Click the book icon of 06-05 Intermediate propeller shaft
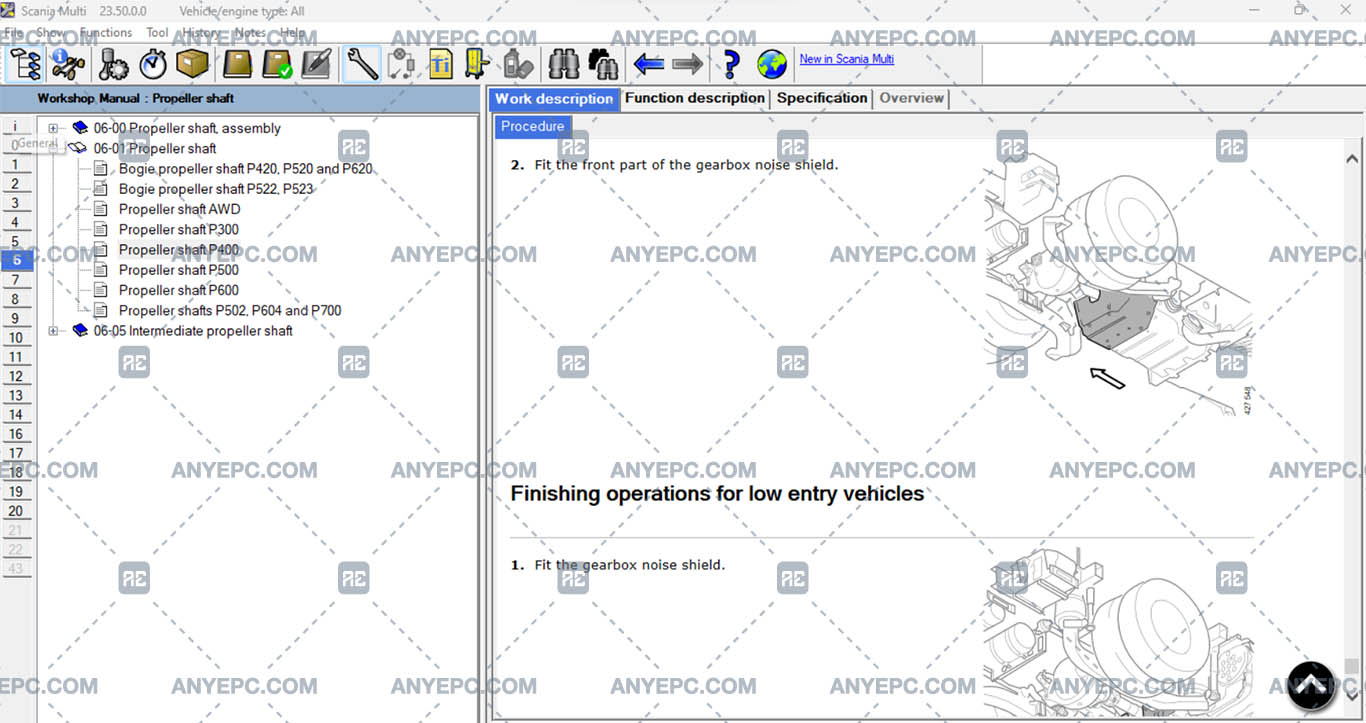The height and width of the screenshot is (723, 1366). (80, 330)
